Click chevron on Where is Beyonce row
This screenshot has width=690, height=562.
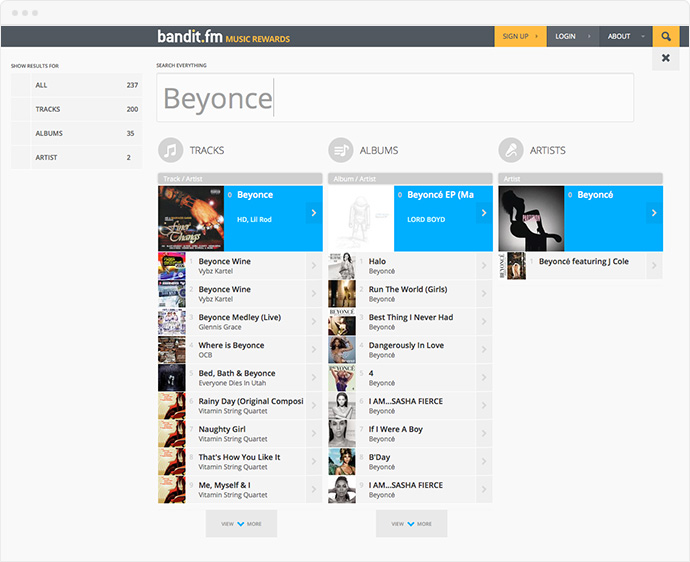[x=314, y=349]
